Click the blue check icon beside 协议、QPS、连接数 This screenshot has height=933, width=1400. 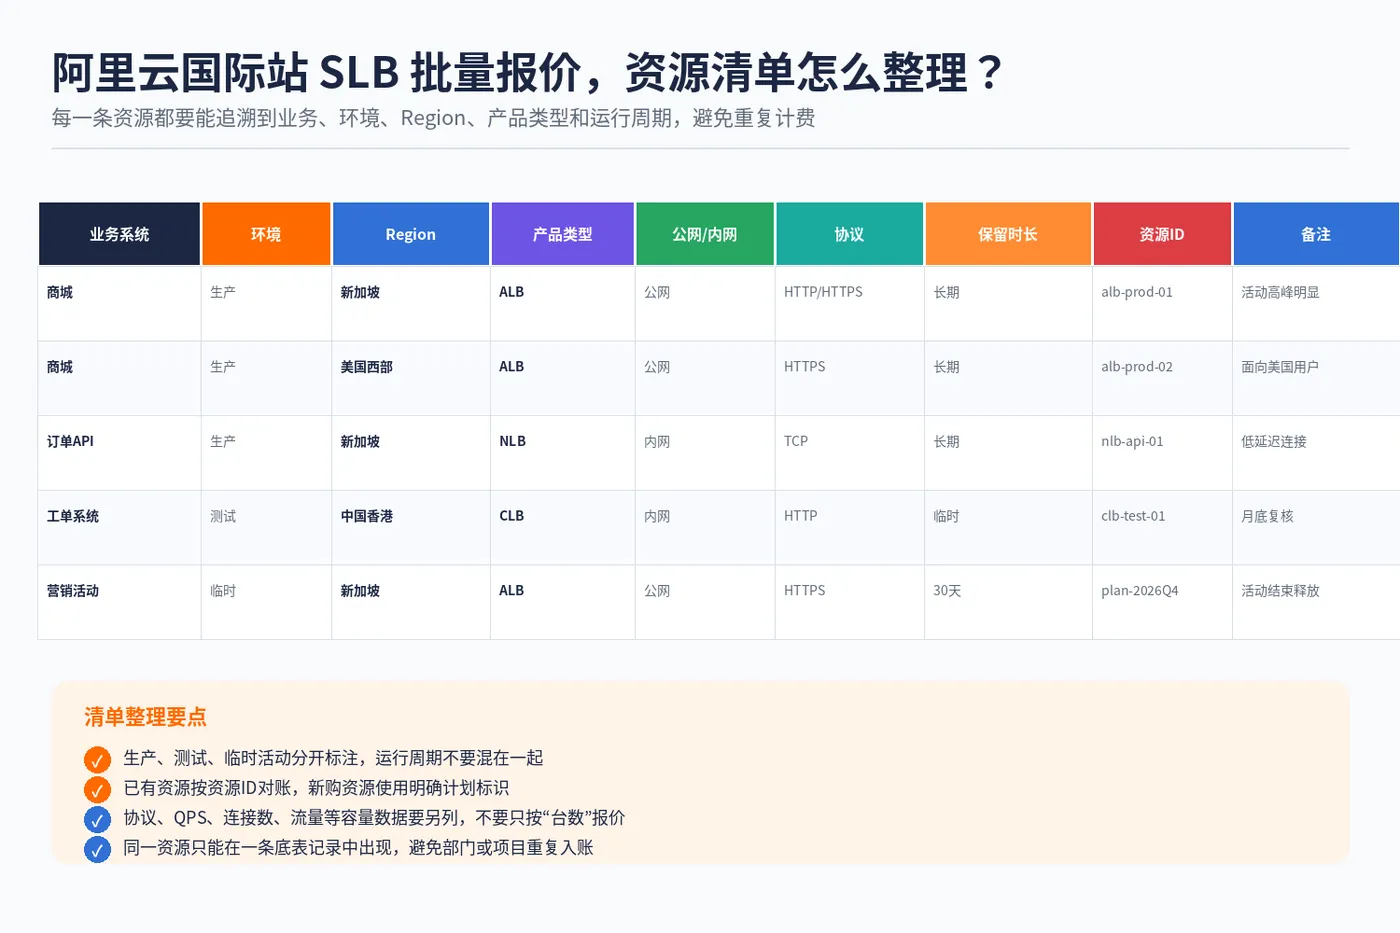click(x=97, y=820)
